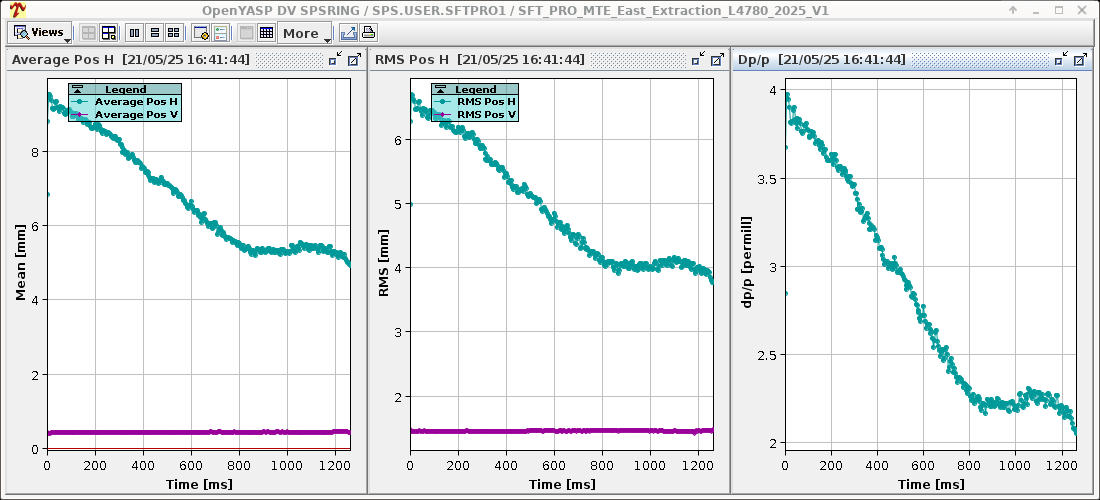Click the layout-with-settings toolbar icon
The image size is (1100, 500).
click(109, 33)
